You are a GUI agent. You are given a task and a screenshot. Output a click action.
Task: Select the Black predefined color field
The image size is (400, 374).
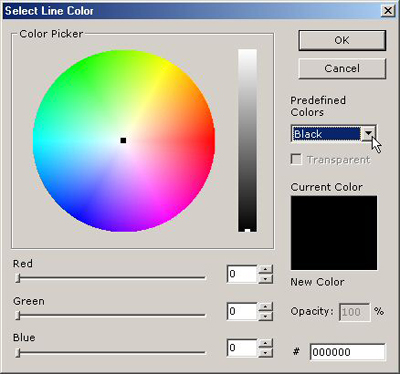coord(326,134)
